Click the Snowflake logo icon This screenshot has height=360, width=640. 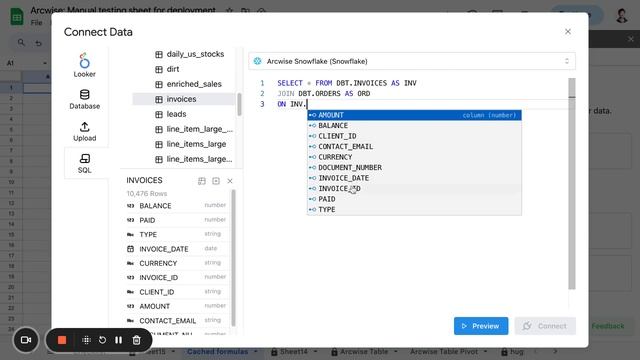pos(257,61)
